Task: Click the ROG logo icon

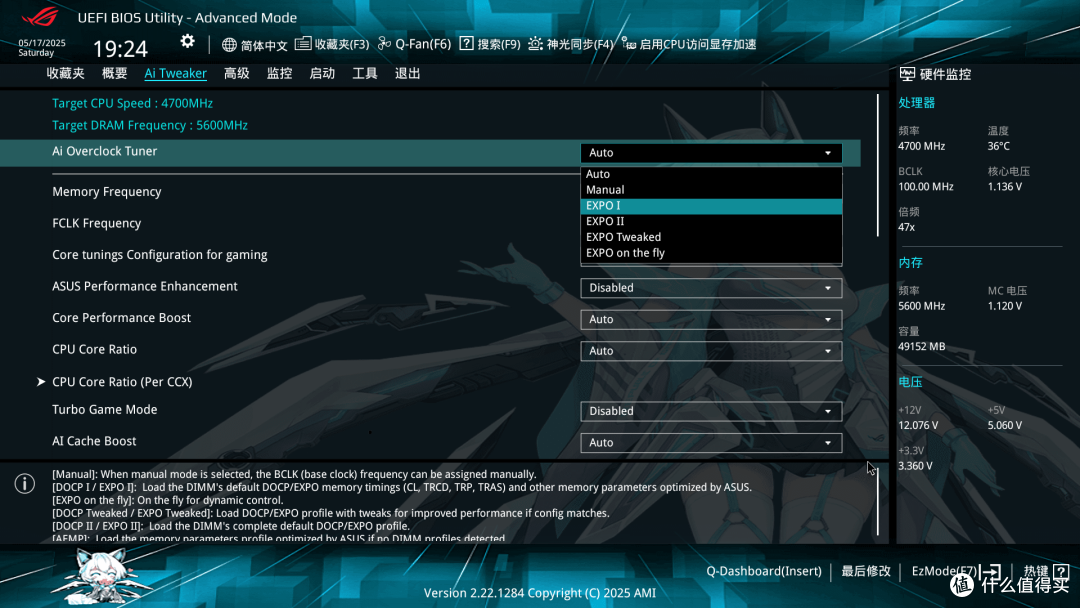Action: coord(40,17)
